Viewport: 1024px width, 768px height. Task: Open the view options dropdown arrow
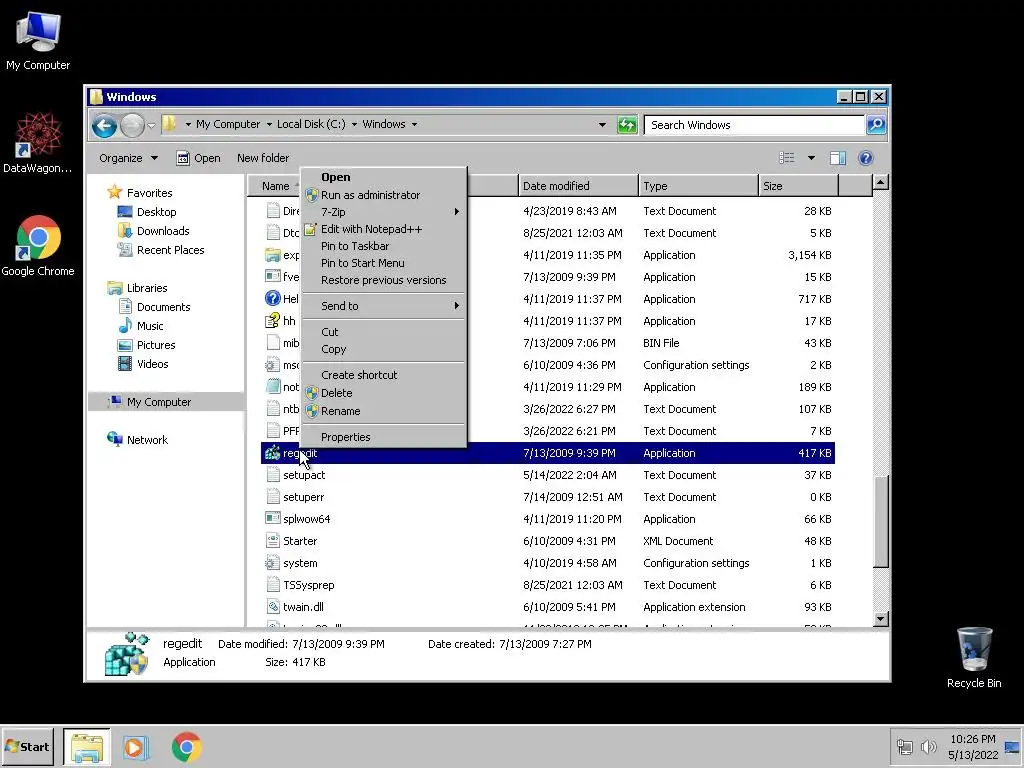tap(811, 158)
